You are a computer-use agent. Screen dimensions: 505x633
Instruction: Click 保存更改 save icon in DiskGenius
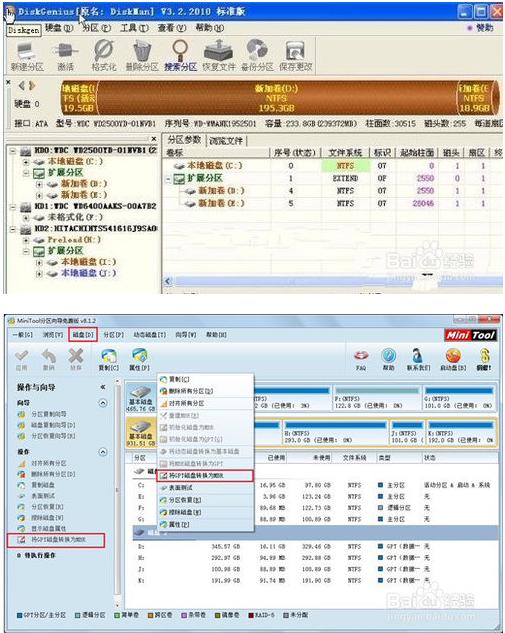coord(295,51)
